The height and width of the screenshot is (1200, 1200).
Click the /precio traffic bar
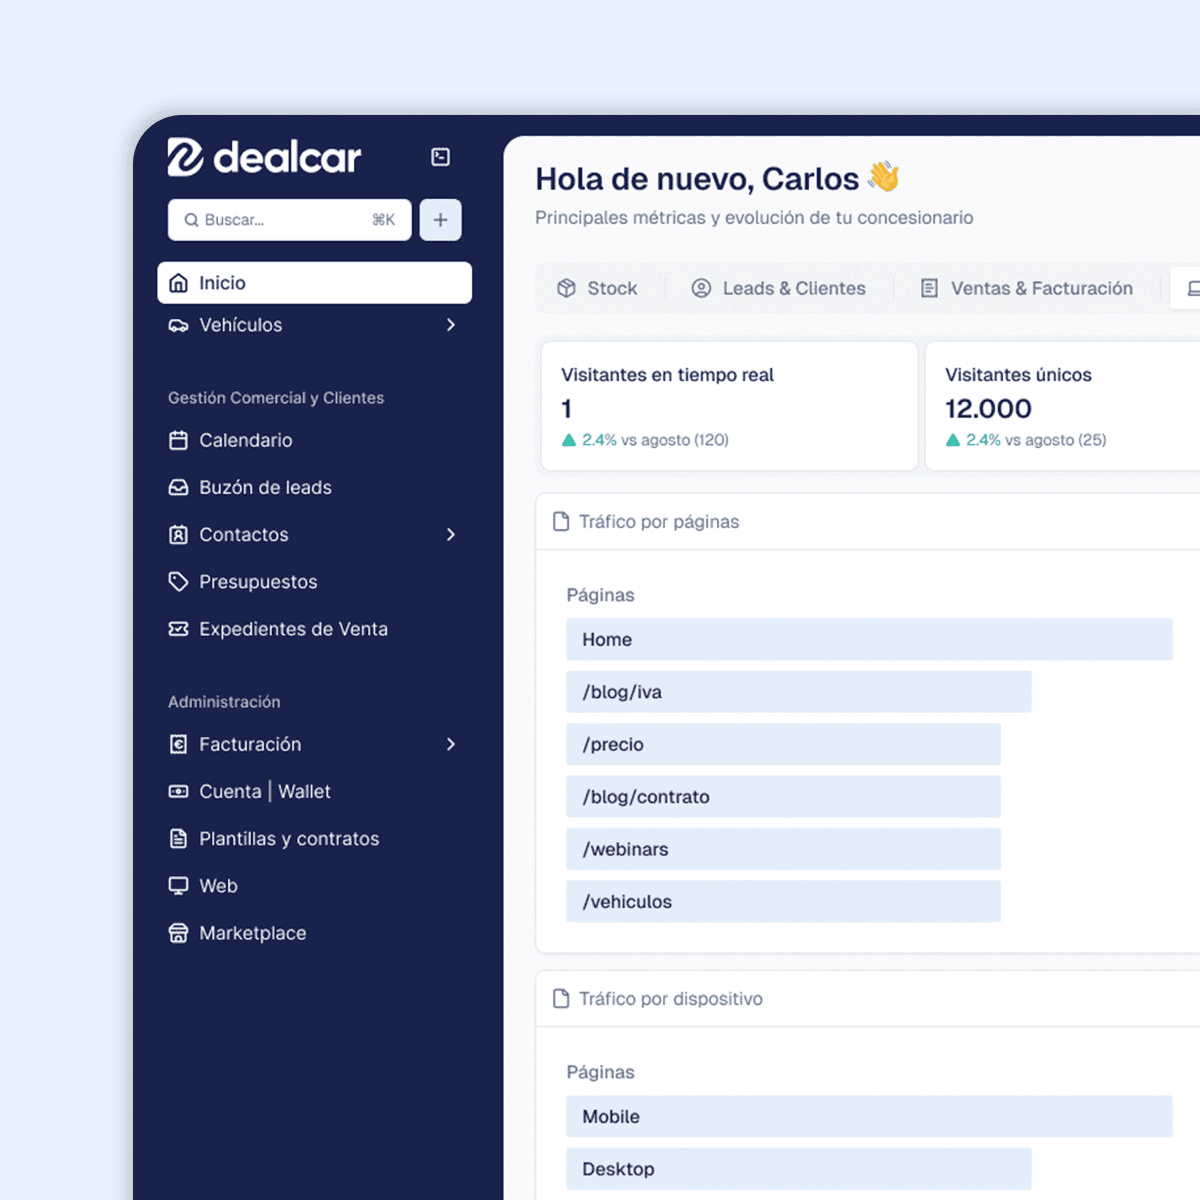click(x=783, y=744)
